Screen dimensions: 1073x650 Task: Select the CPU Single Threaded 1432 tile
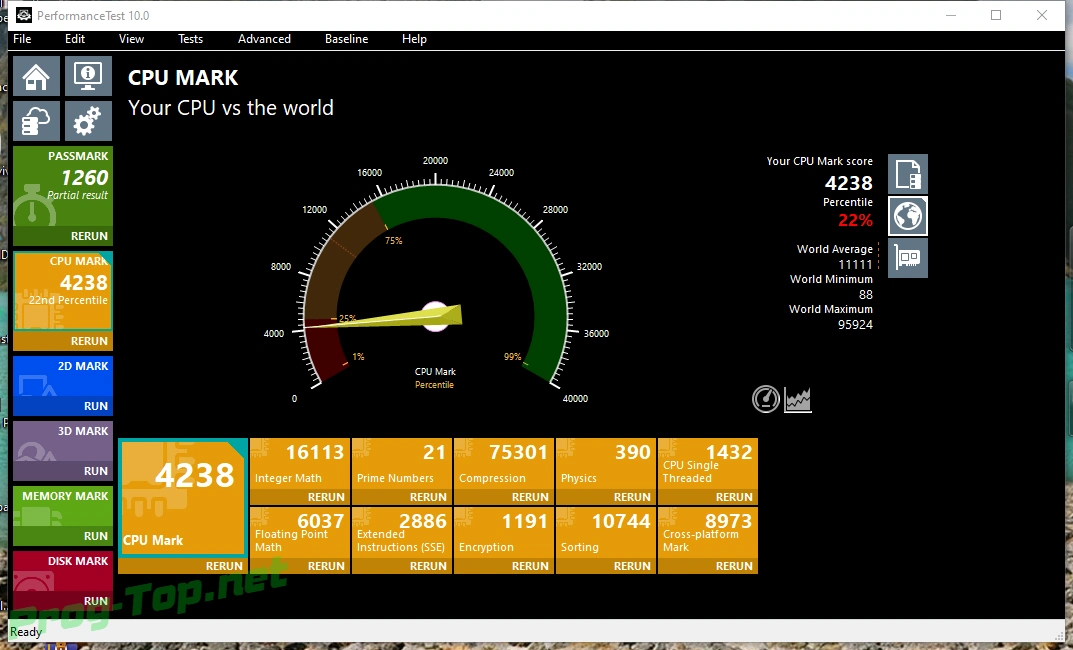tap(708, 464)
